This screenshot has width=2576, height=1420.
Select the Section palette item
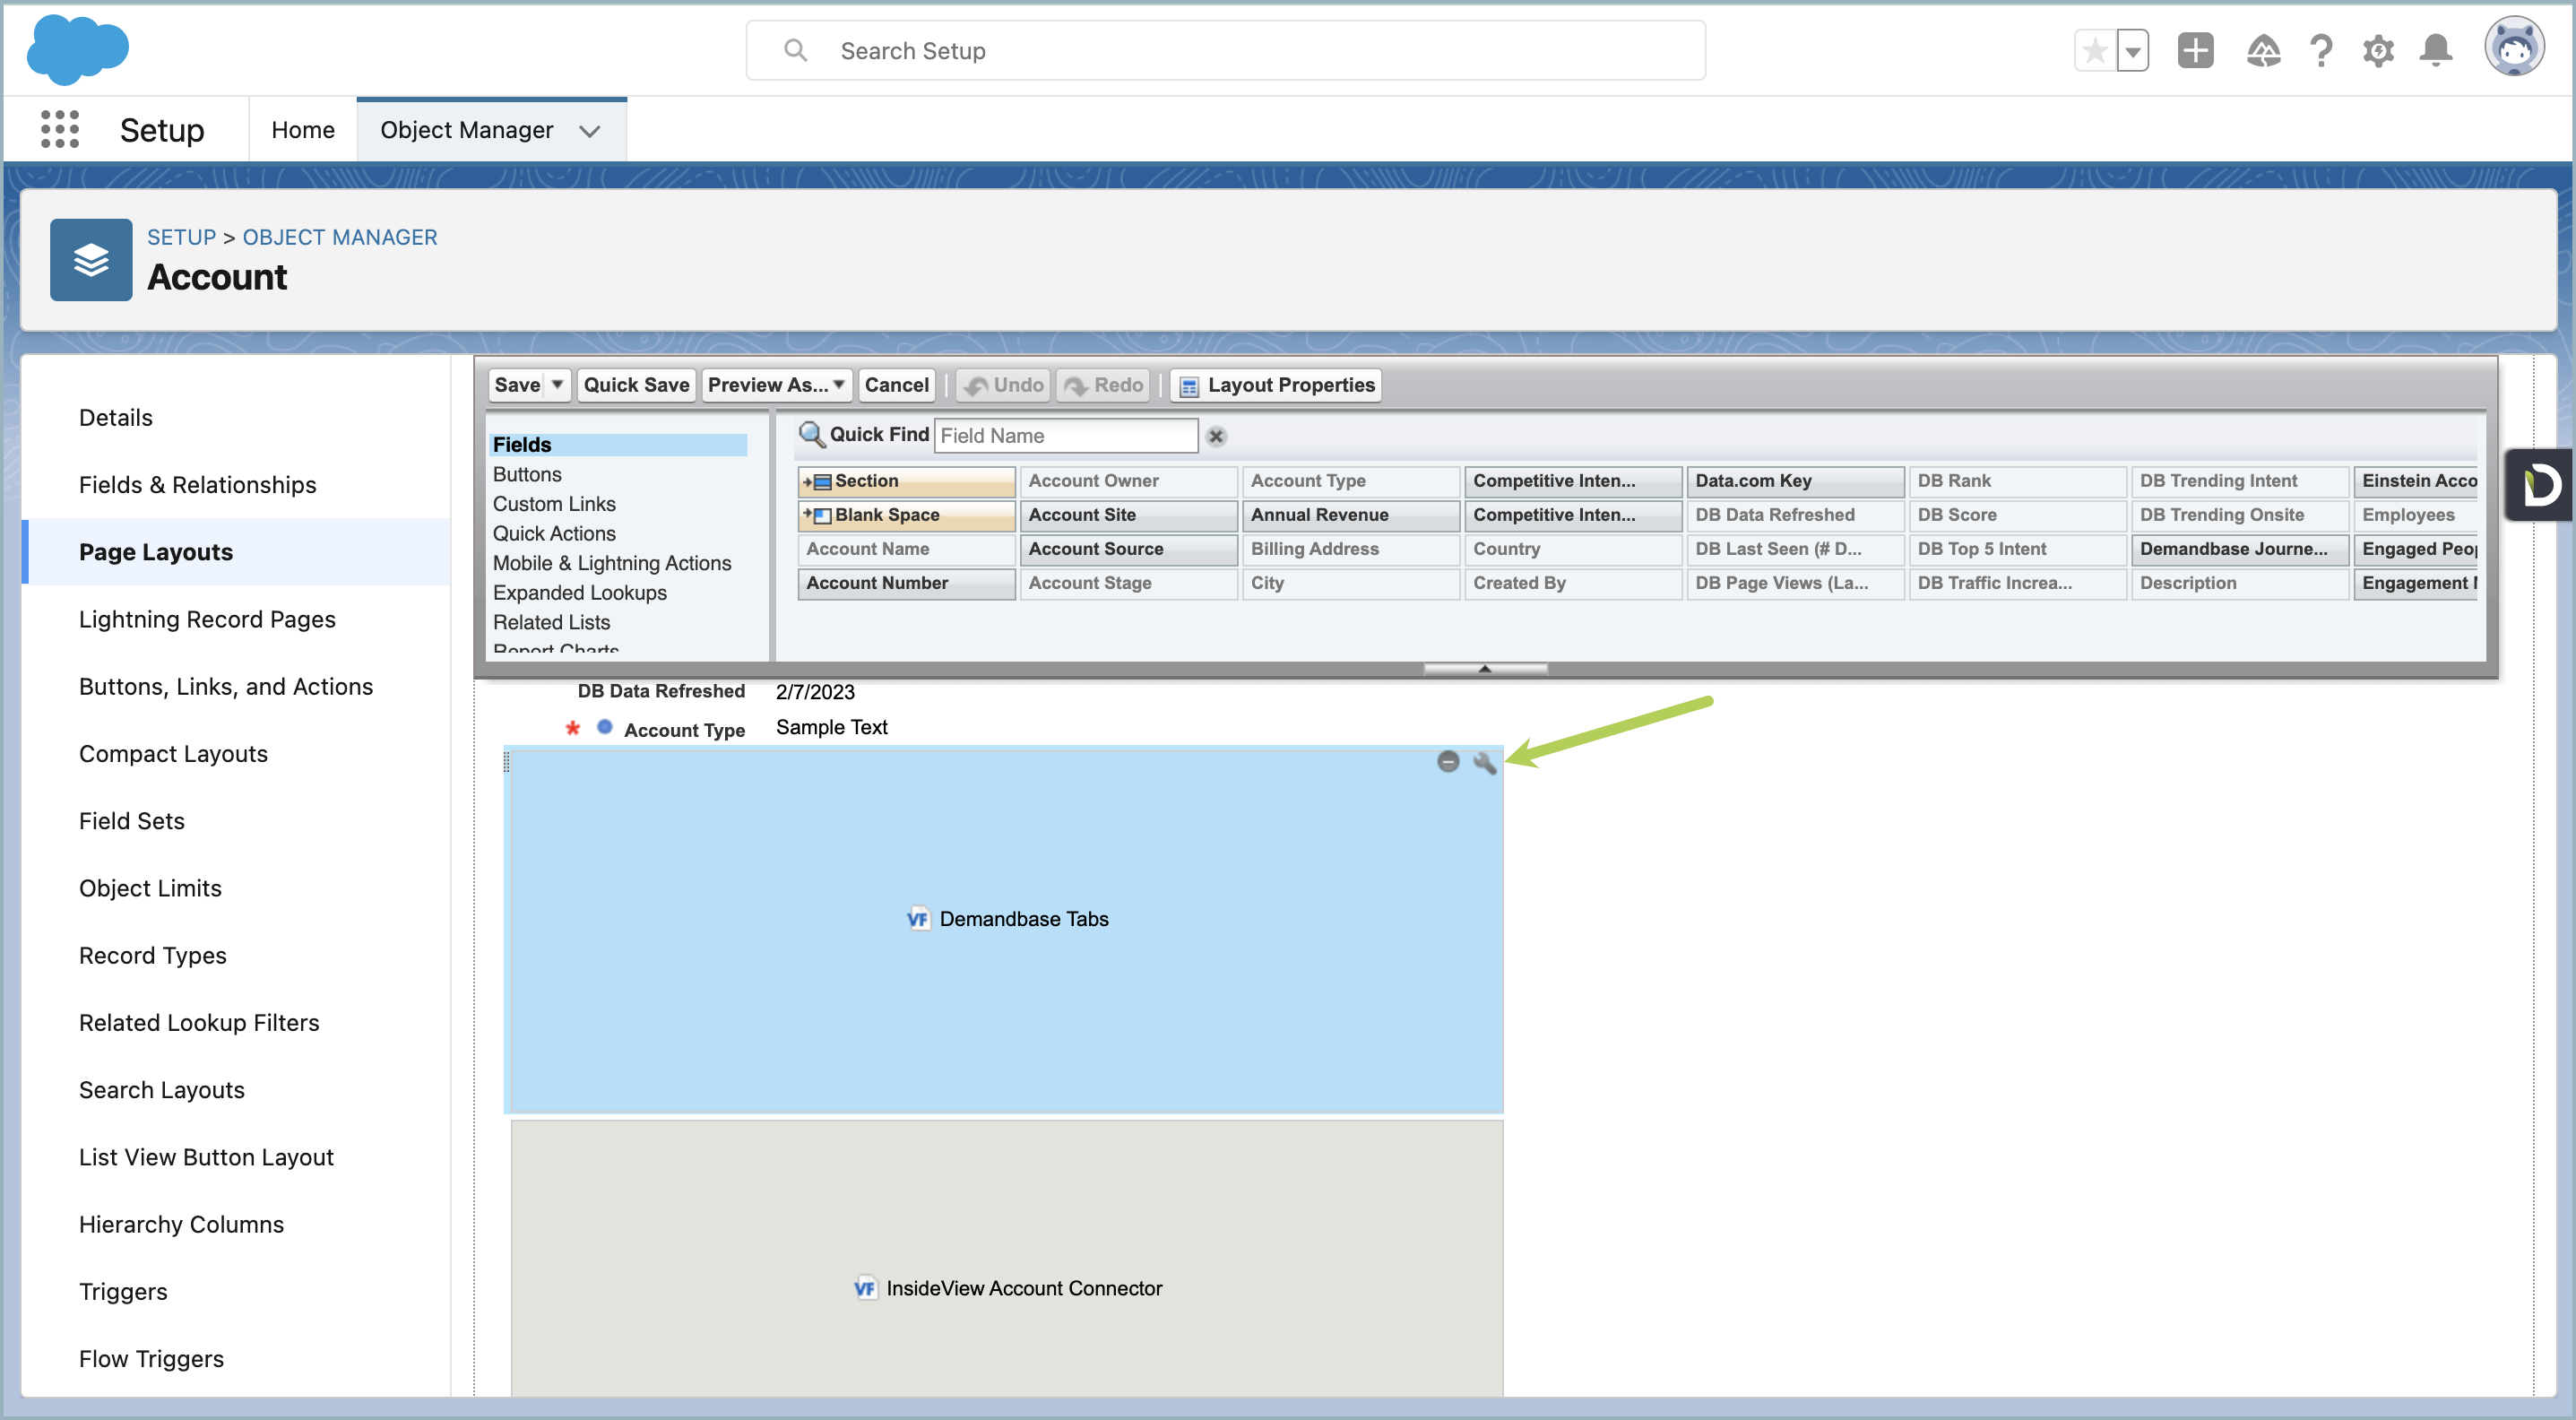point(906,481)
